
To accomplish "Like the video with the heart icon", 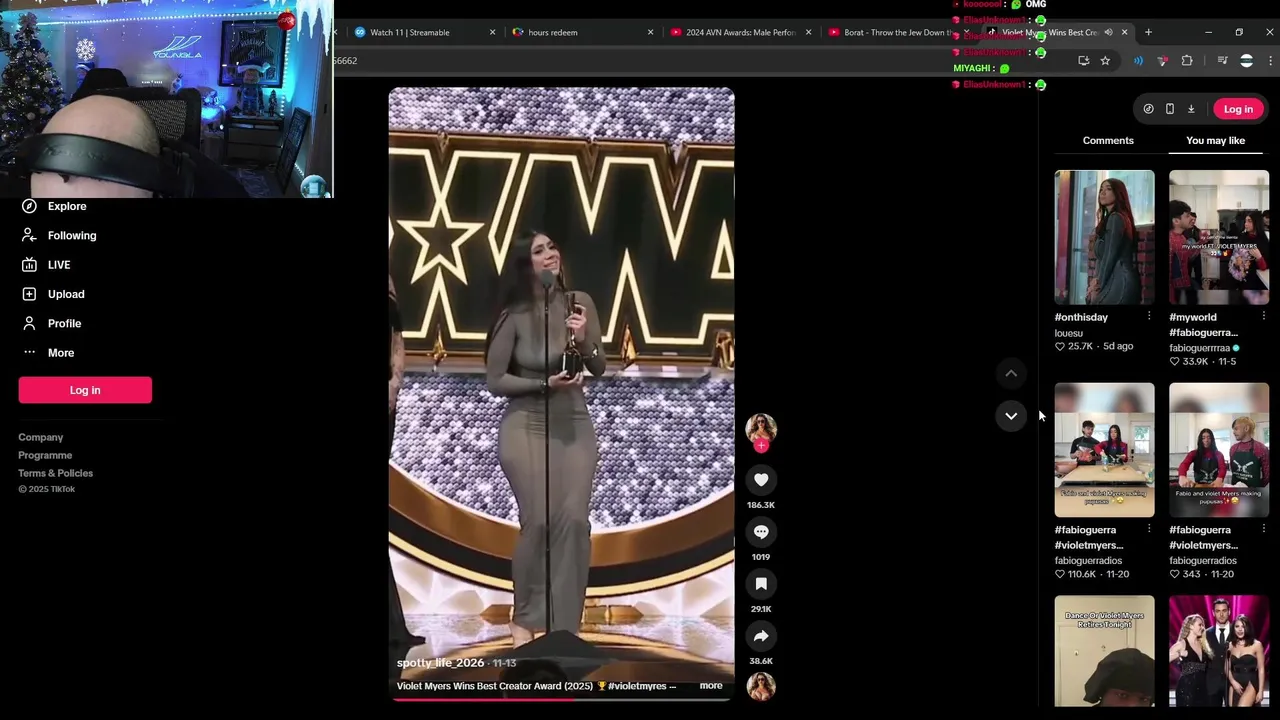I will point(761,480).
